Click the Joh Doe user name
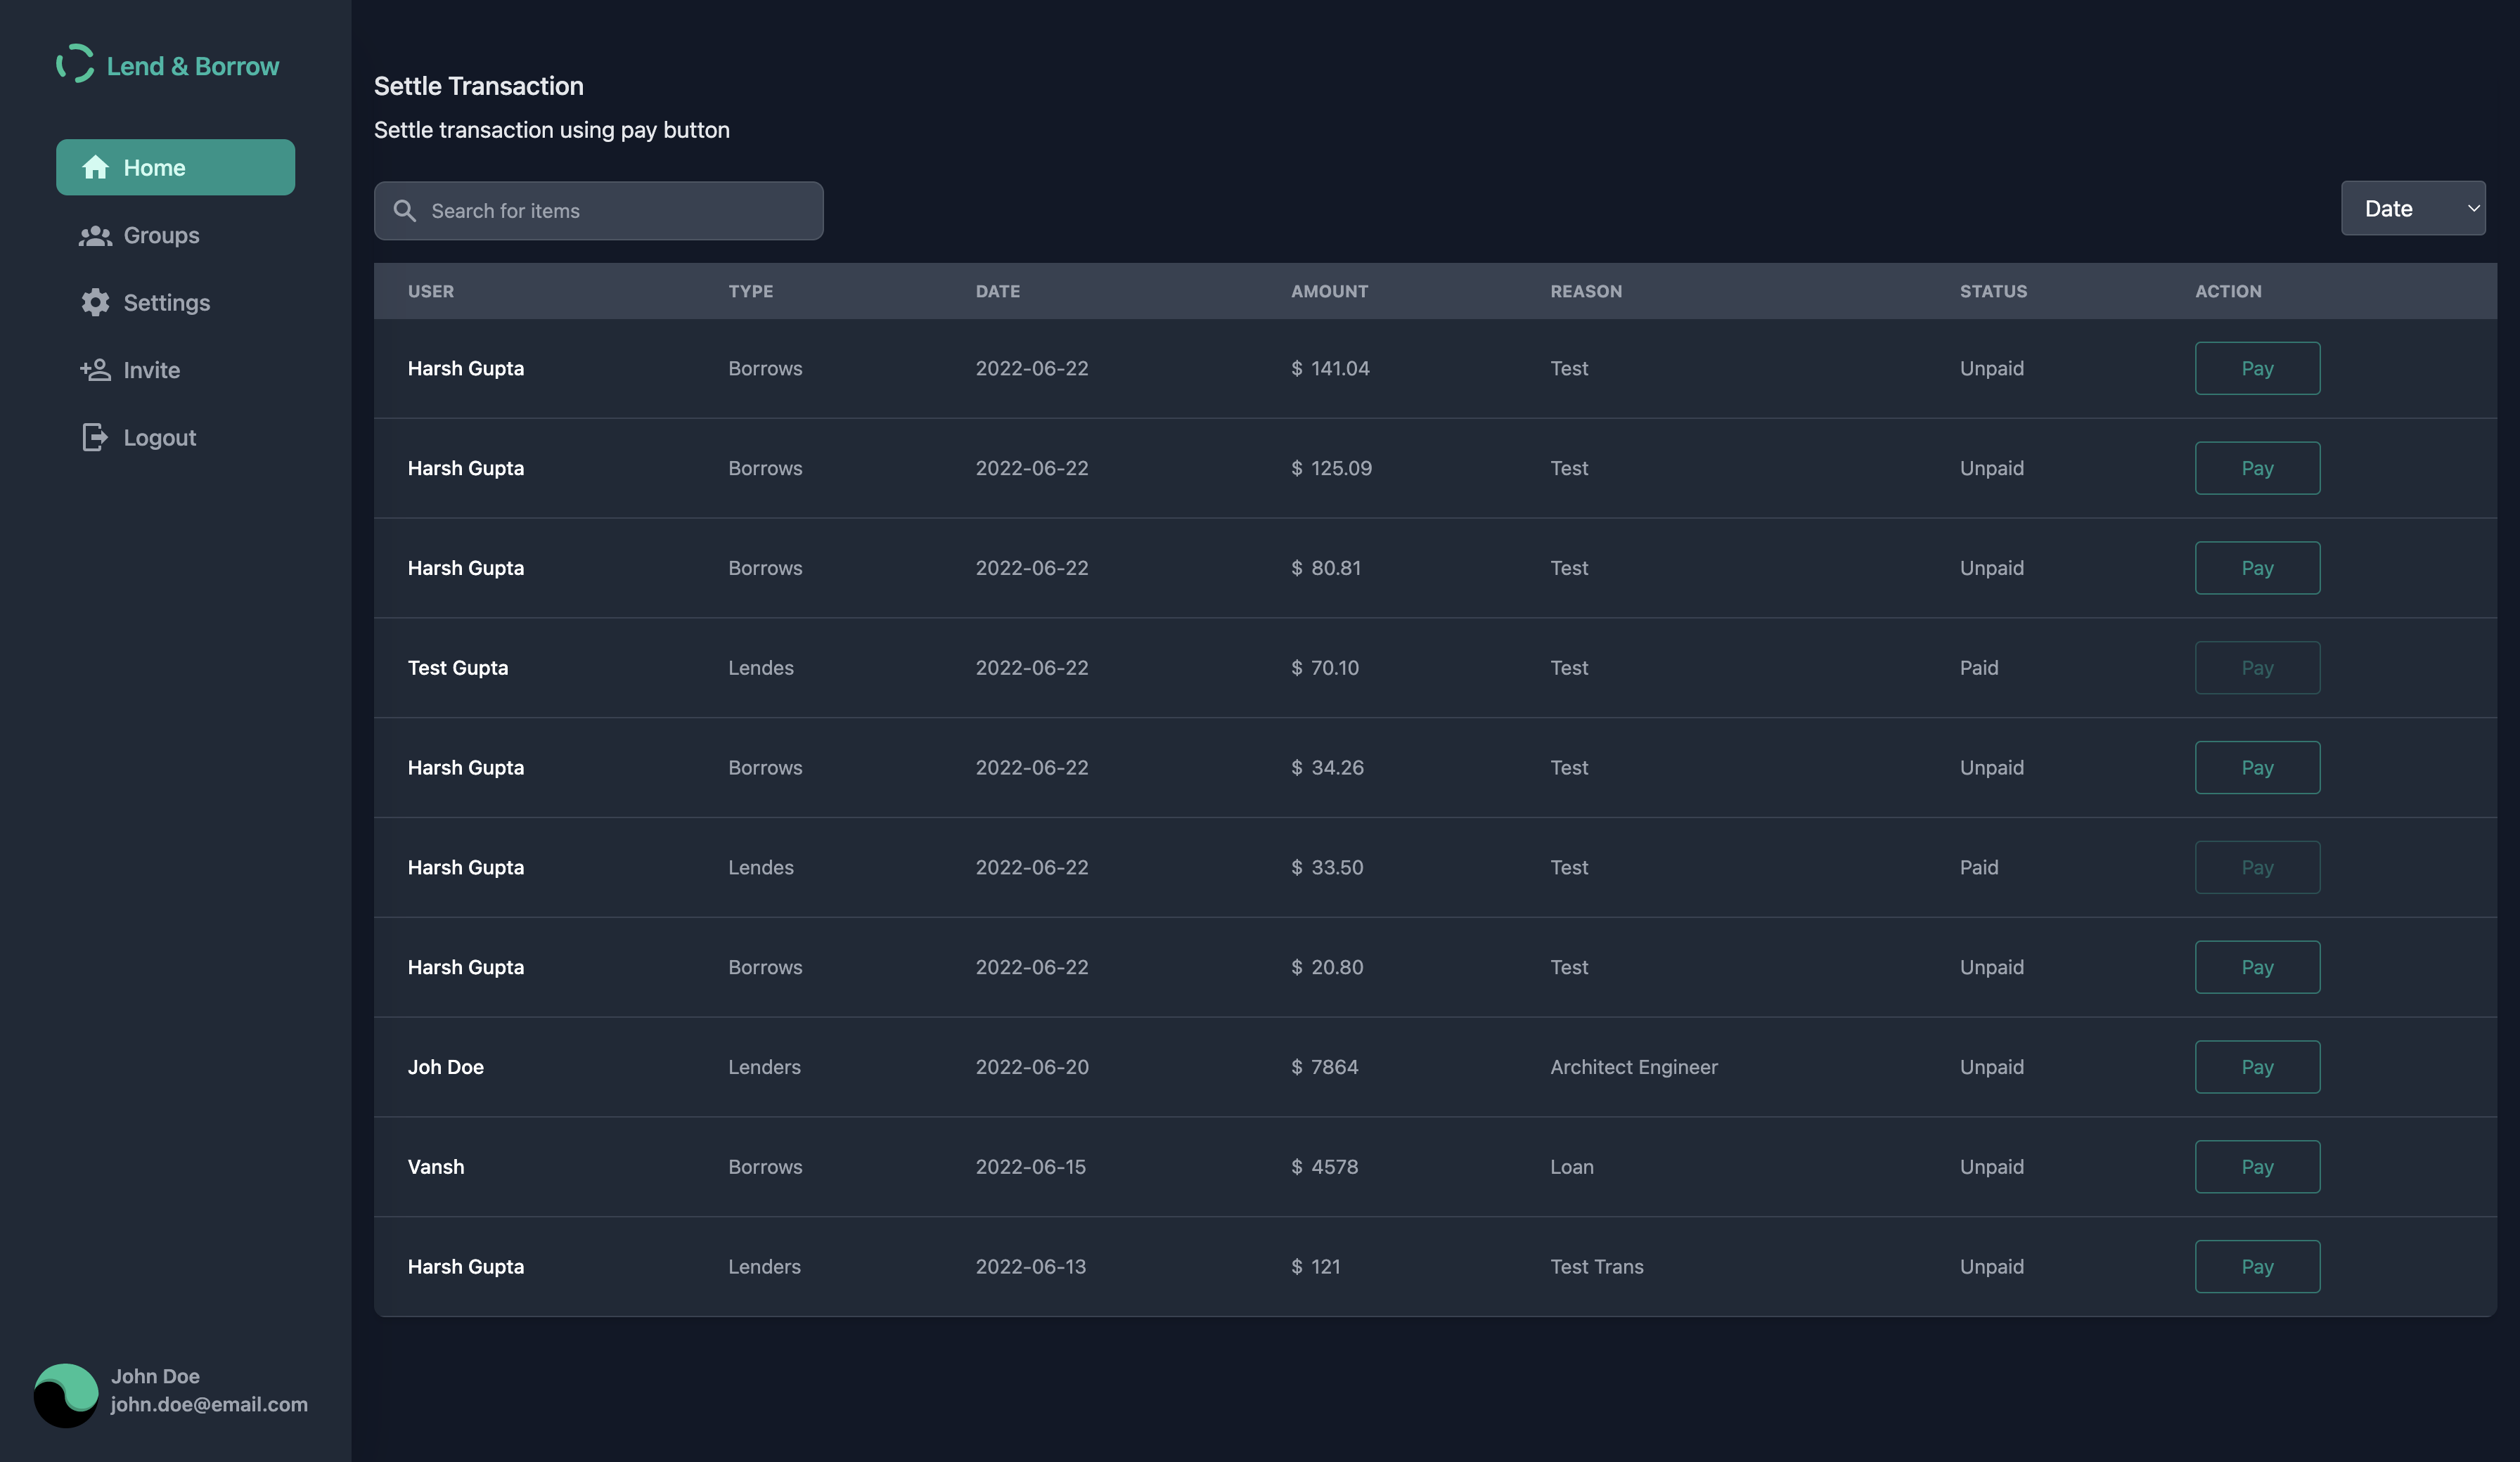This screenshot has width=2520, height=1462. pyautogui.click(x=445, y=1067)
